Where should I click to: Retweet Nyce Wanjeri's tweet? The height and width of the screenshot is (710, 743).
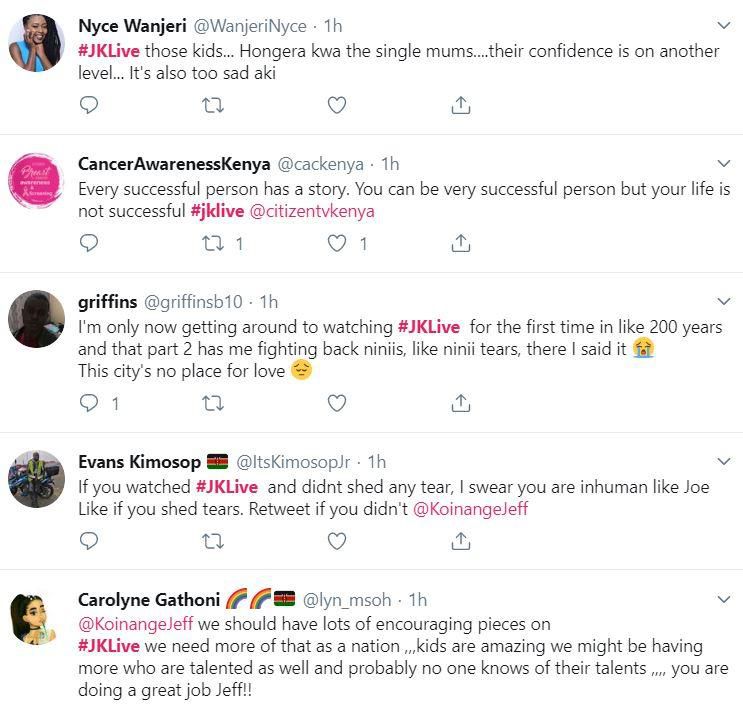212,104
